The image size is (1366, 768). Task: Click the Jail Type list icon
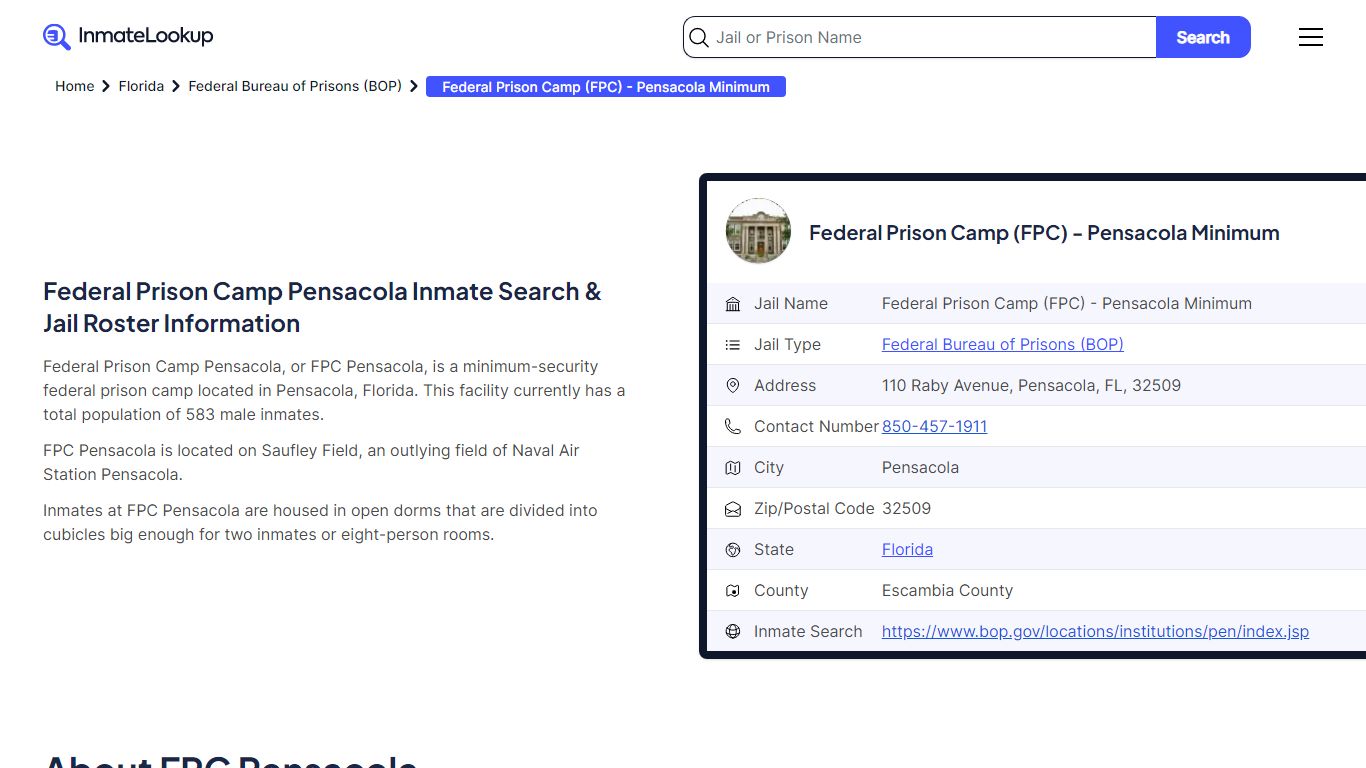(733, 345)
